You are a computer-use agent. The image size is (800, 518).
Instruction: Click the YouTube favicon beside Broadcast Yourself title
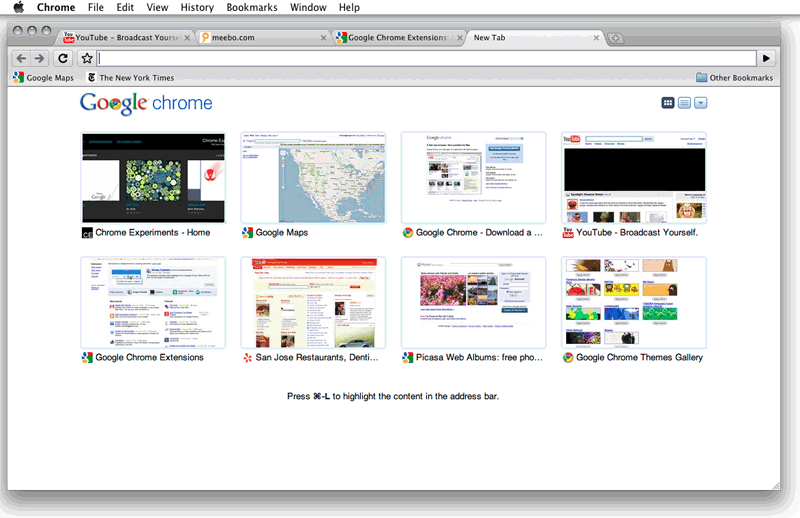click(x=568, y=233)
